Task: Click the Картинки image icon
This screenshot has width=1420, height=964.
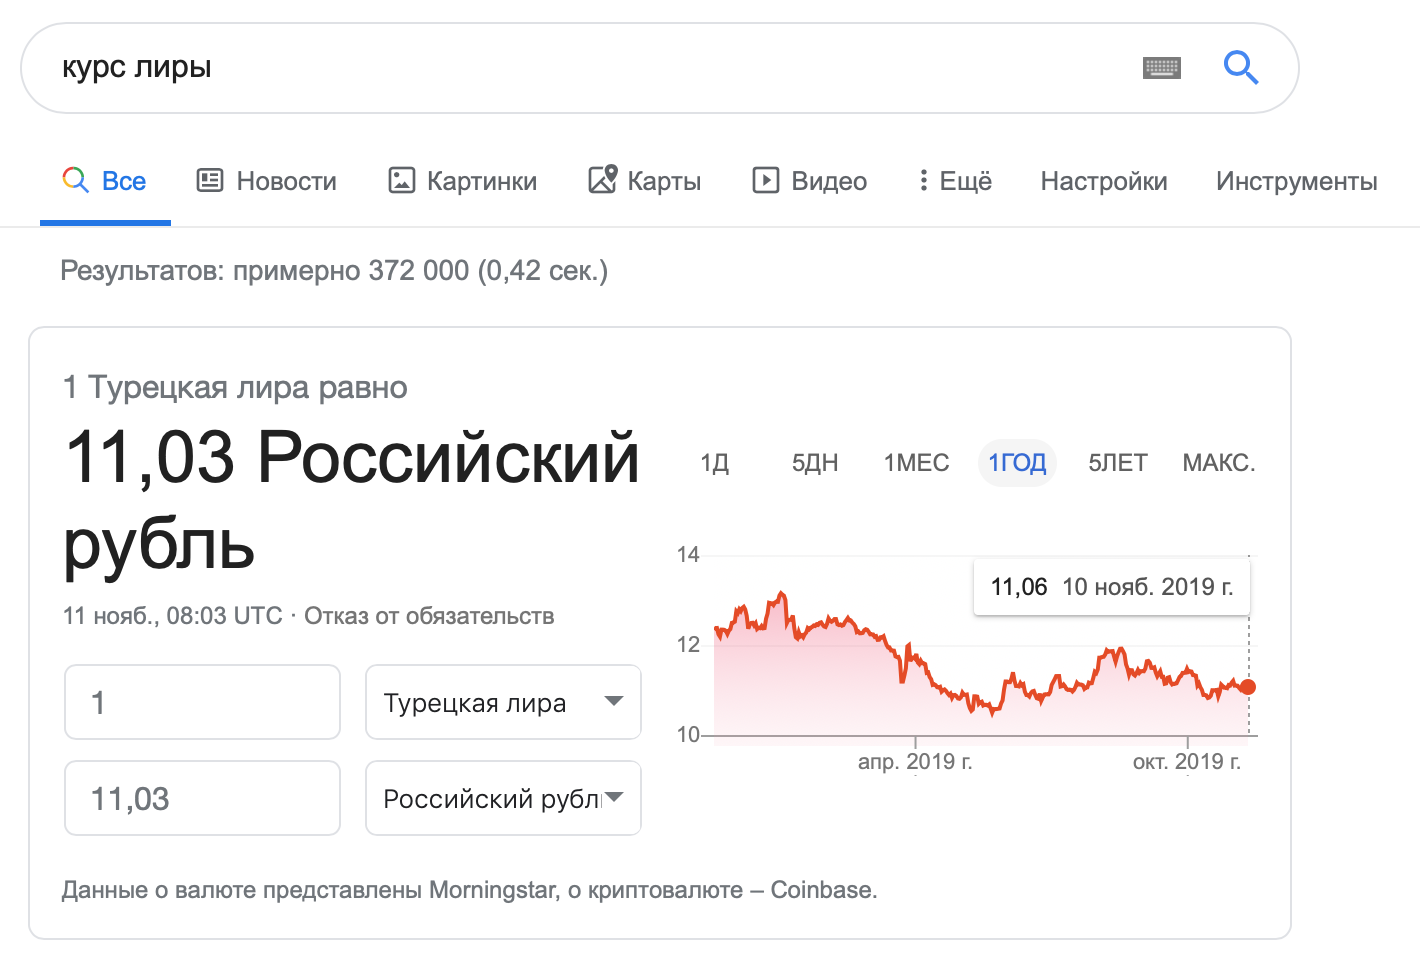Action: pyautogui.click(x=401, y=180)
